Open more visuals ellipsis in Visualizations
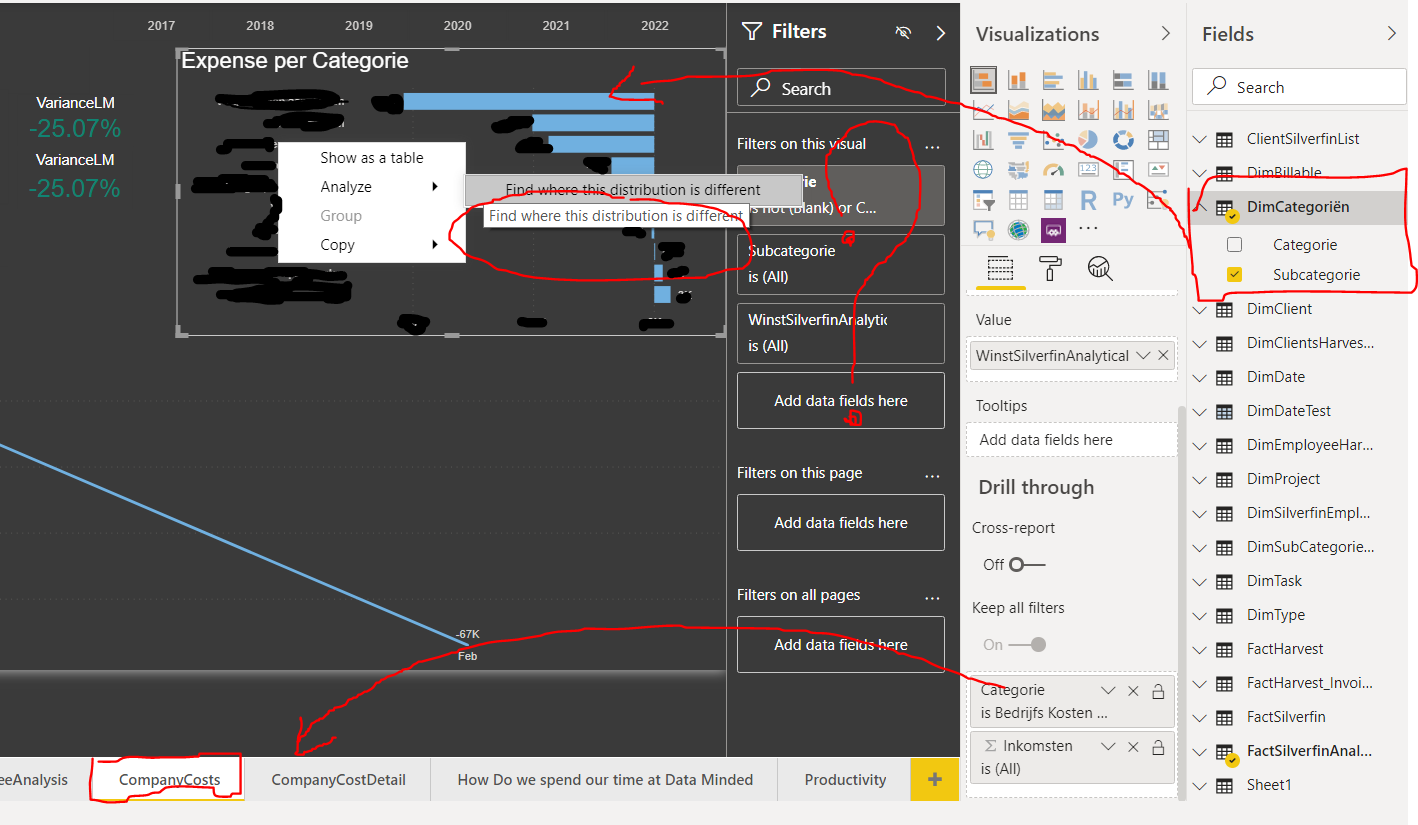The height and width of the screenshot is (825, 1418). tap(1088, 229)
